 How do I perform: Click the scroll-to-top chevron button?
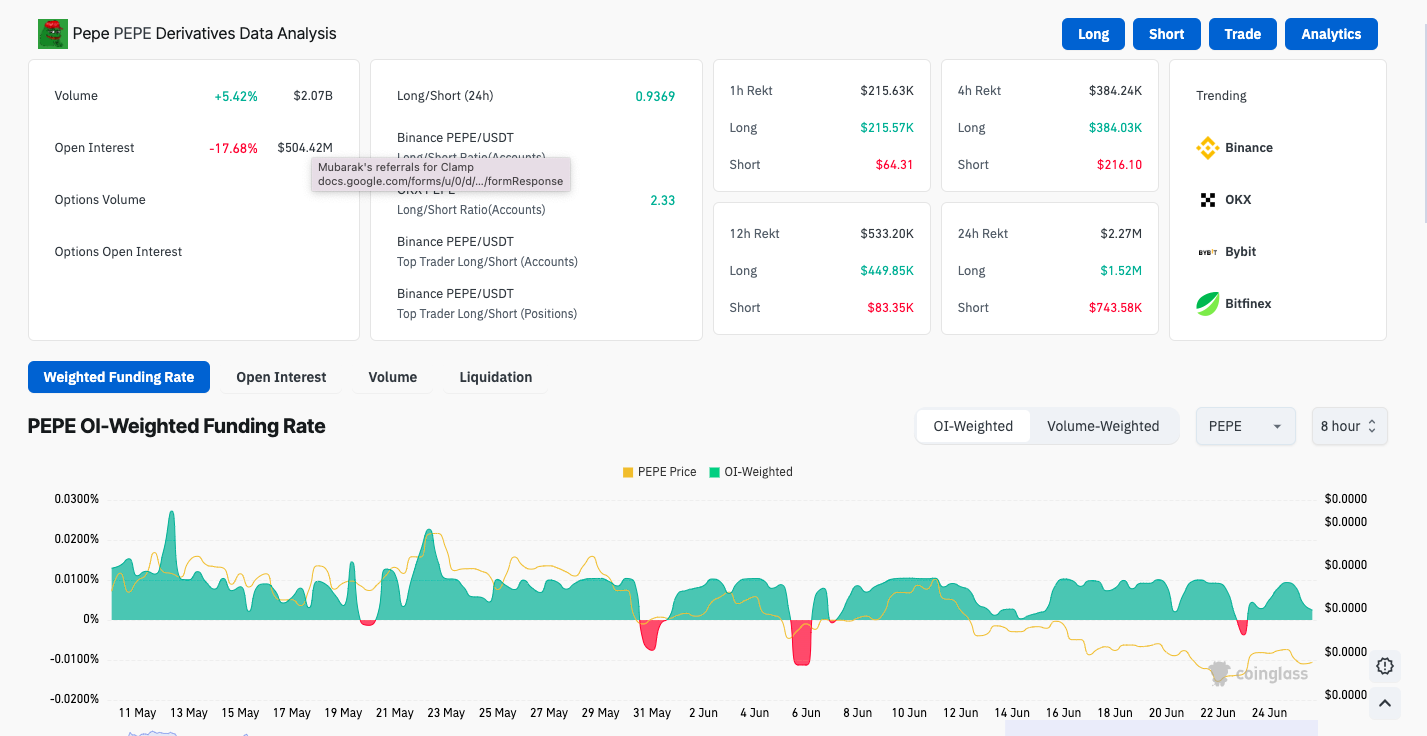click(x=1385, y=704)
